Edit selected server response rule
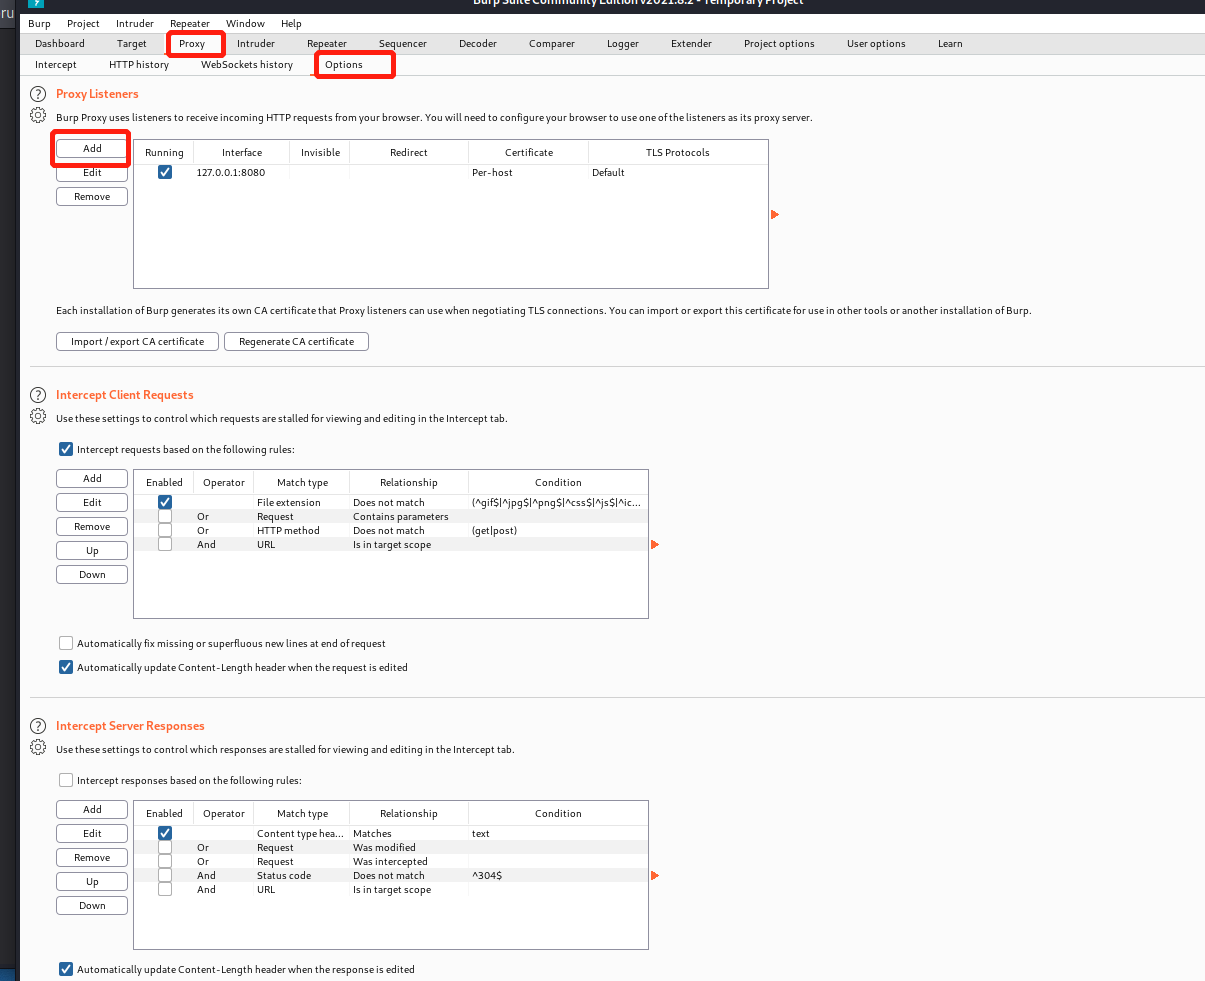Image resolution: width=1205 pixels, height=981 pixels. (x=92, y=834)
